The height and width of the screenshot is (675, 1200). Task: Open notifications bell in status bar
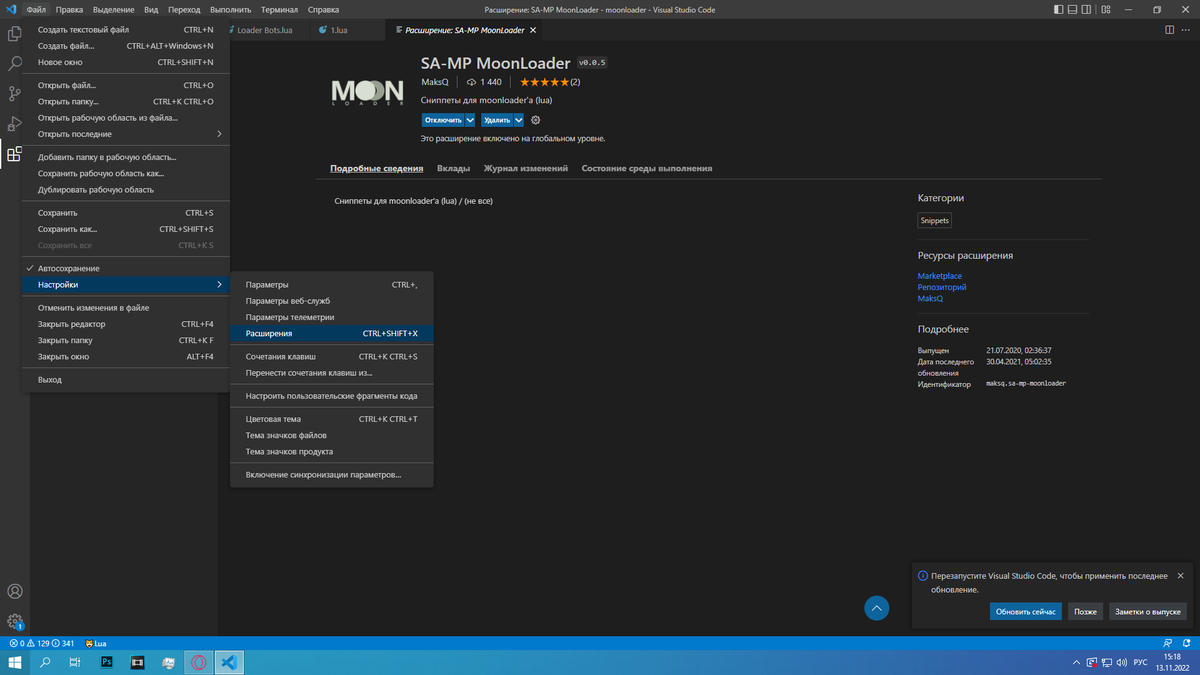click(1186, 643)
